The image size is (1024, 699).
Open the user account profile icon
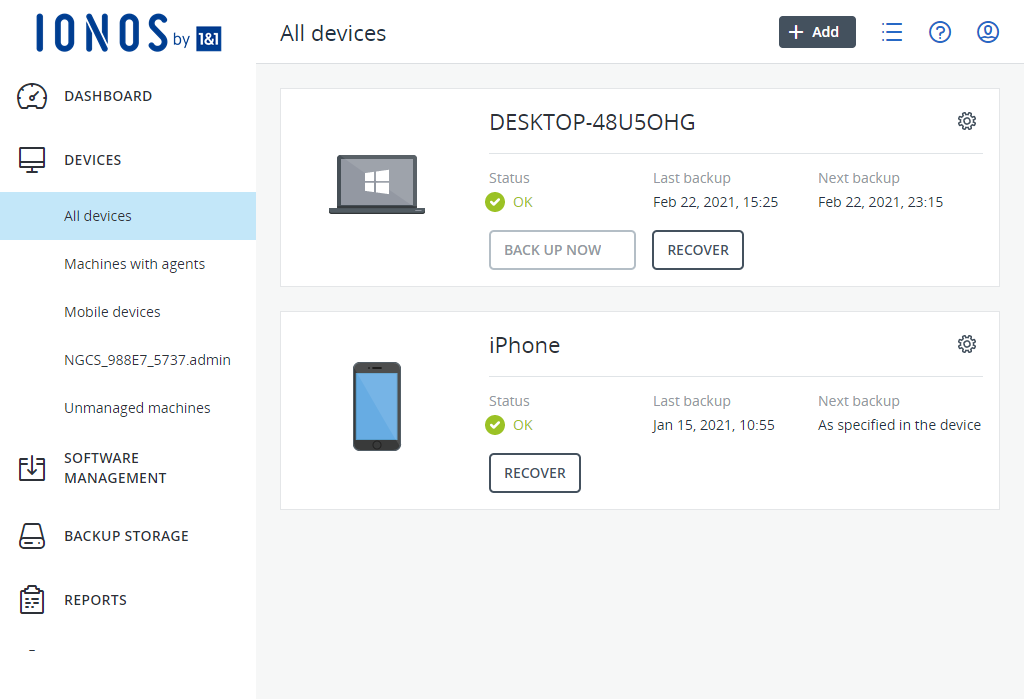[988, 32]
